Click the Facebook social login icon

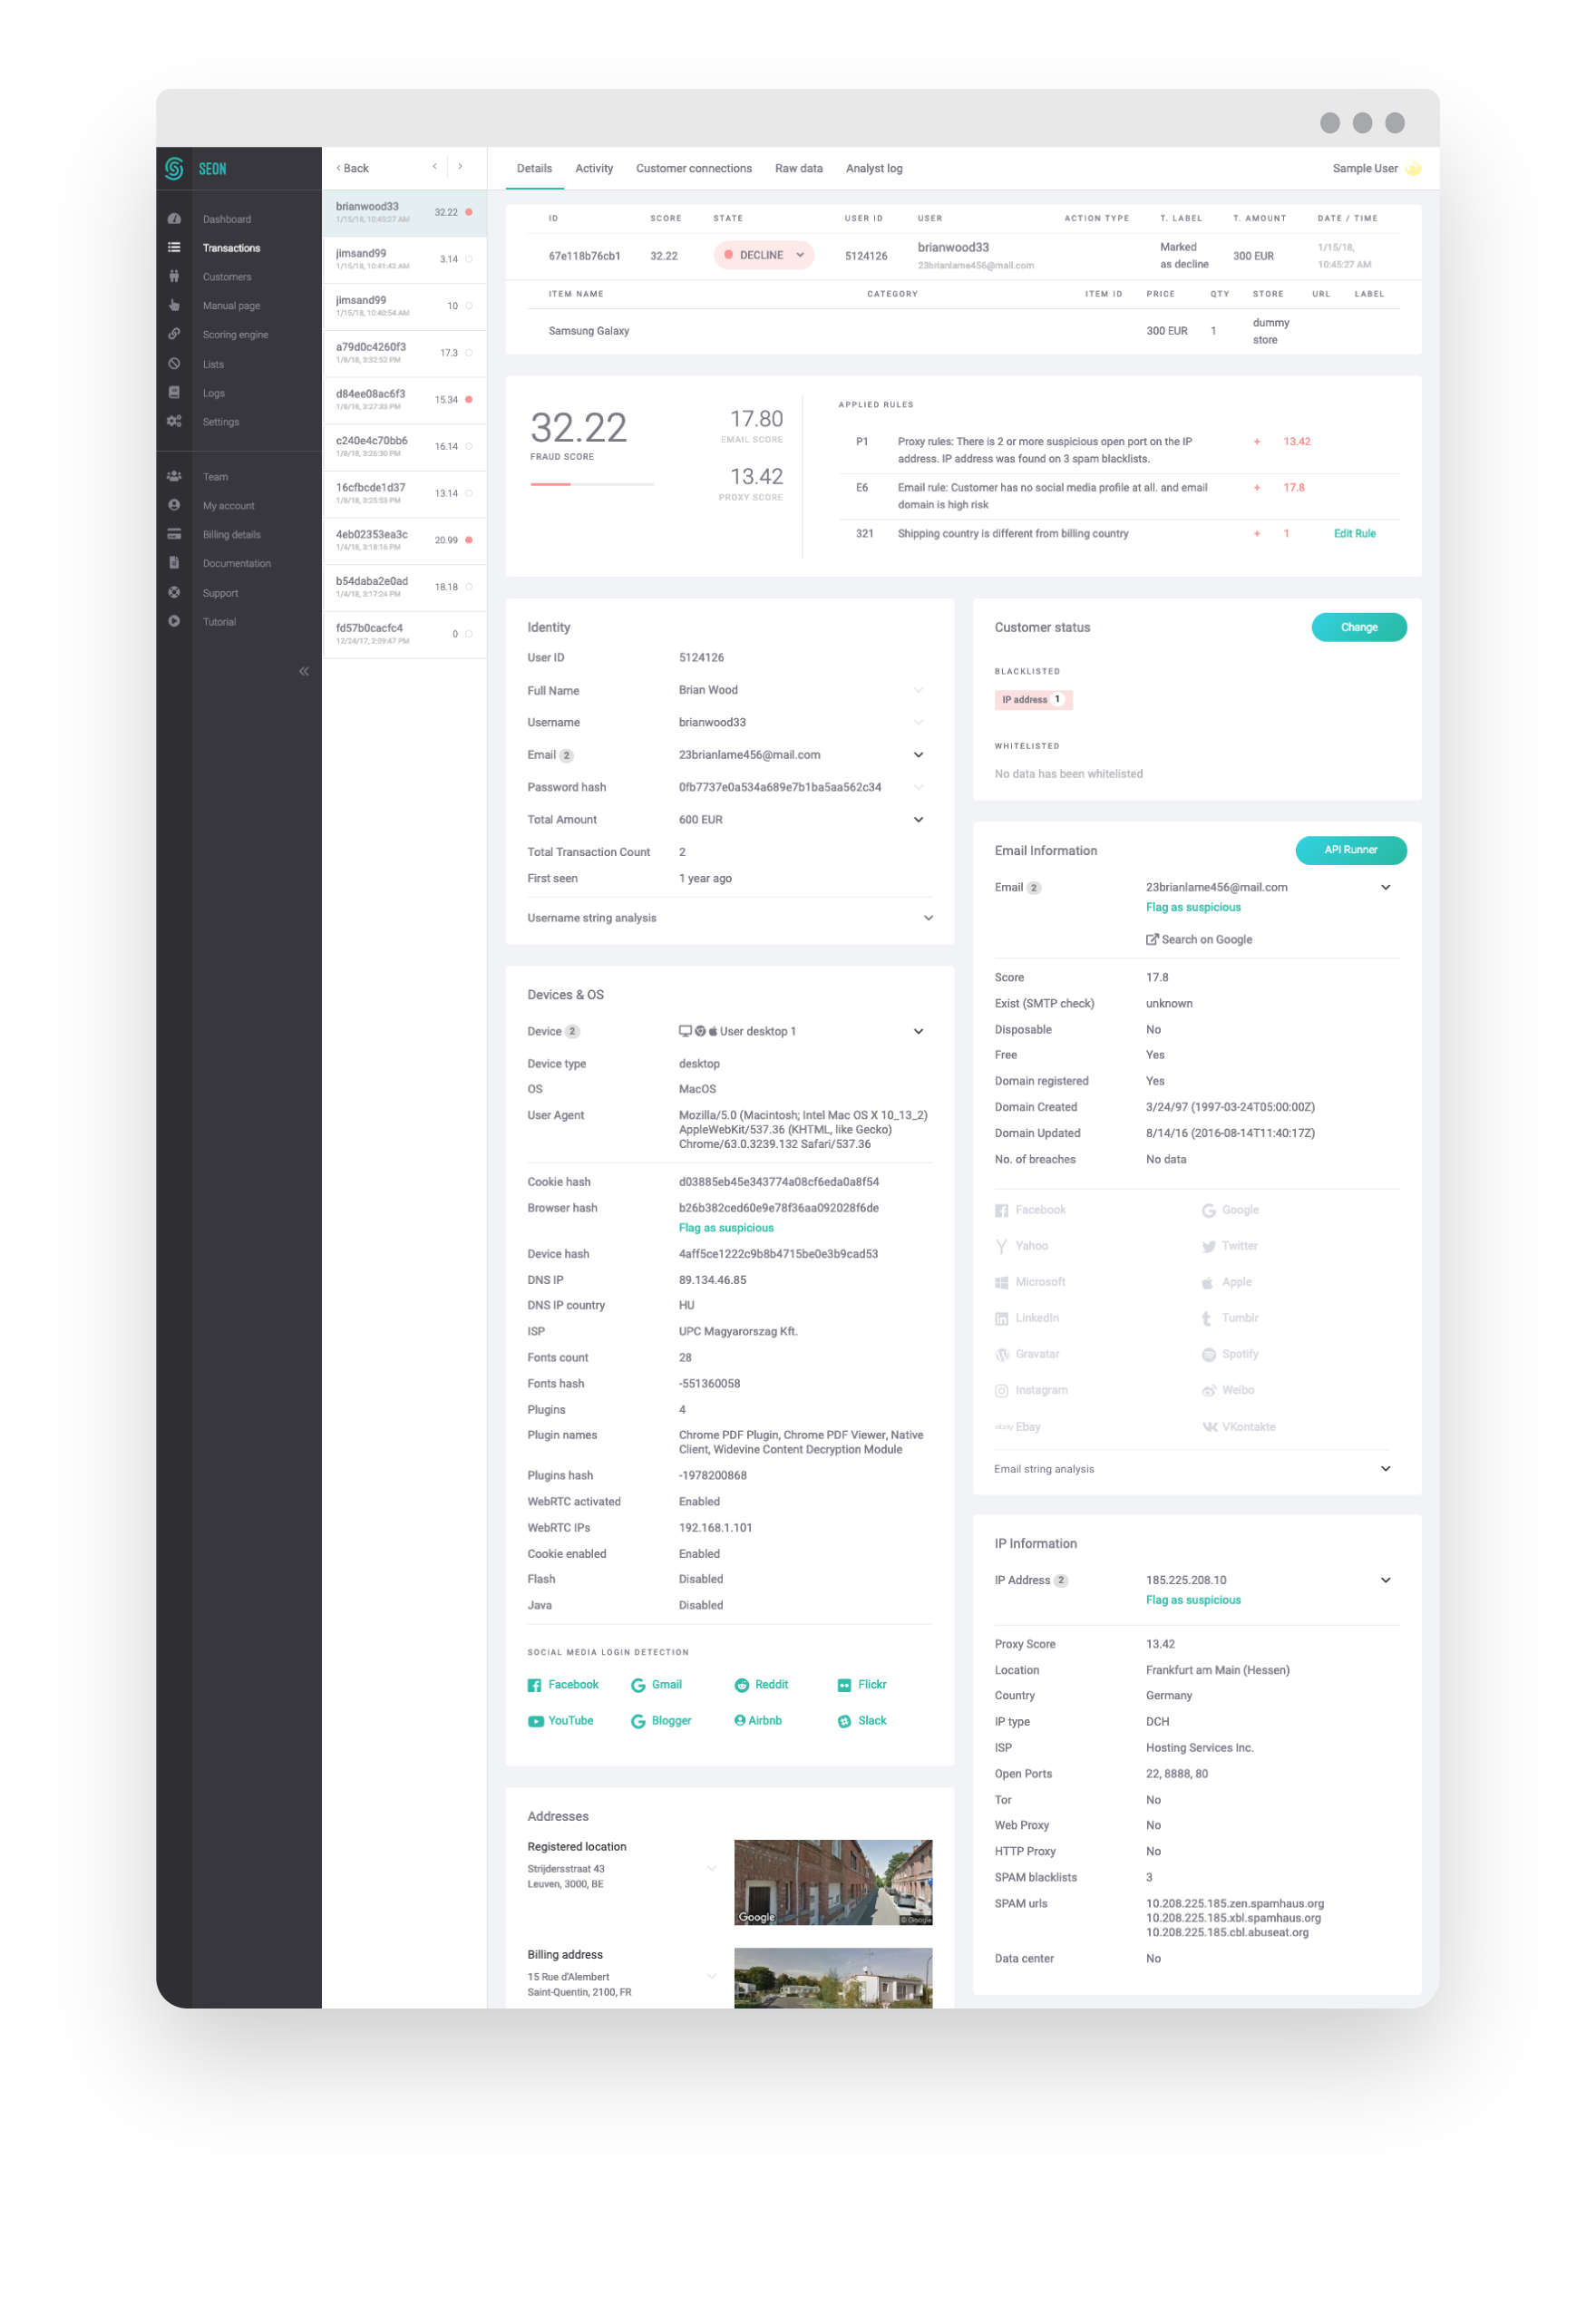click(534, 1686)
